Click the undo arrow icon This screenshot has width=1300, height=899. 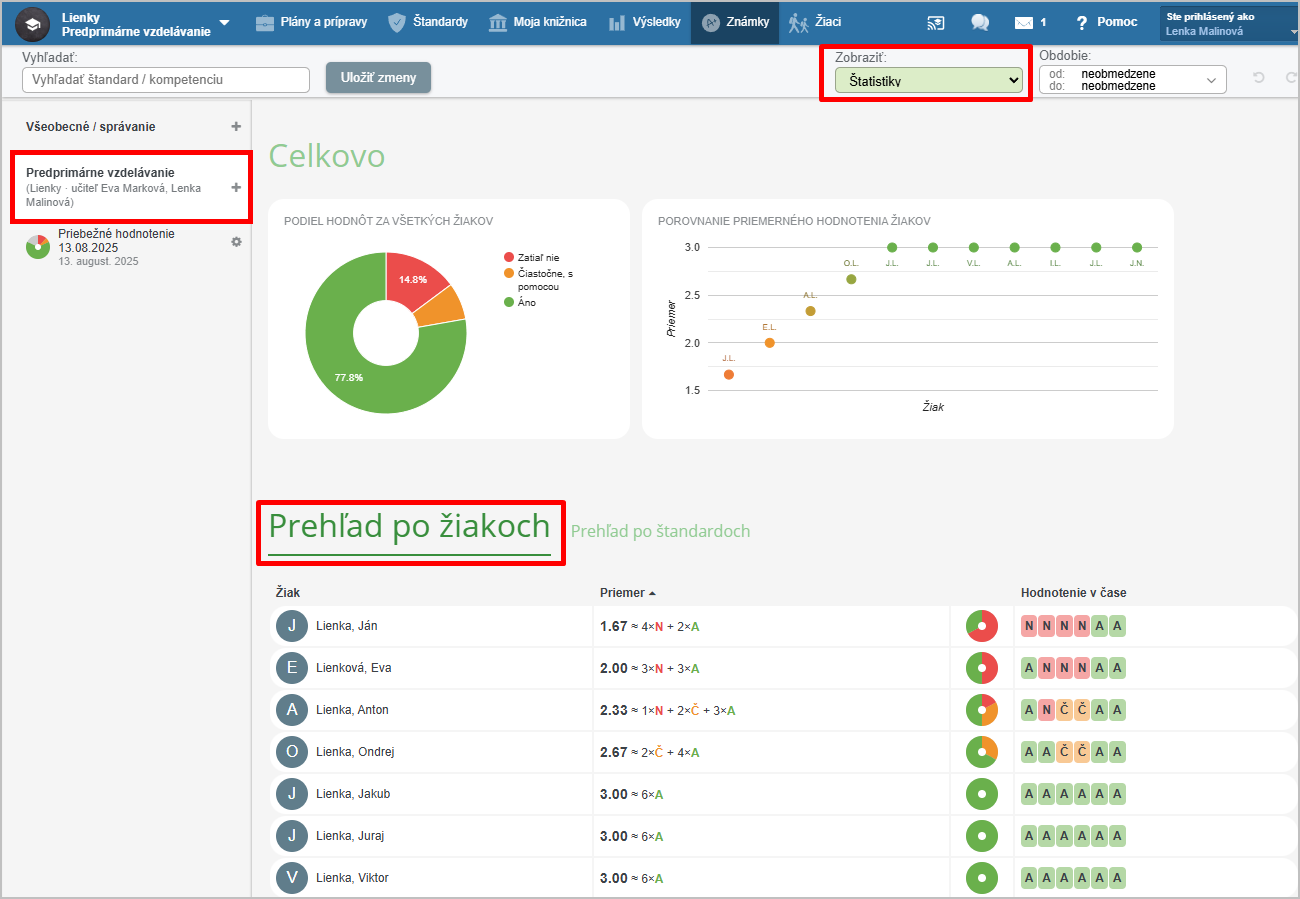(1258, 78)
